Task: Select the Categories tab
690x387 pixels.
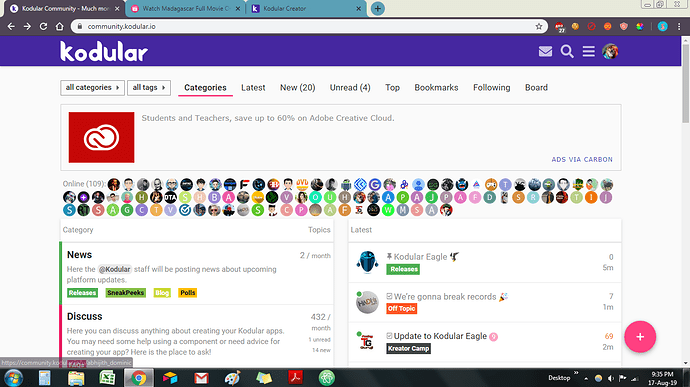Action: tap(205, 88)
